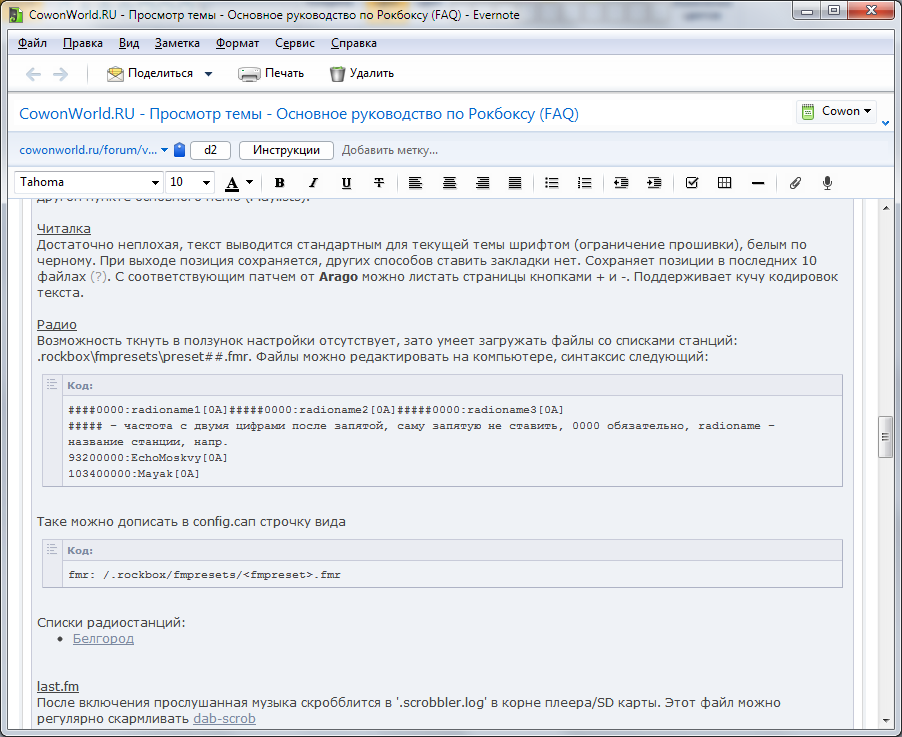Click the printer icon
Viewport: 902px width, 737px height.
249,74
